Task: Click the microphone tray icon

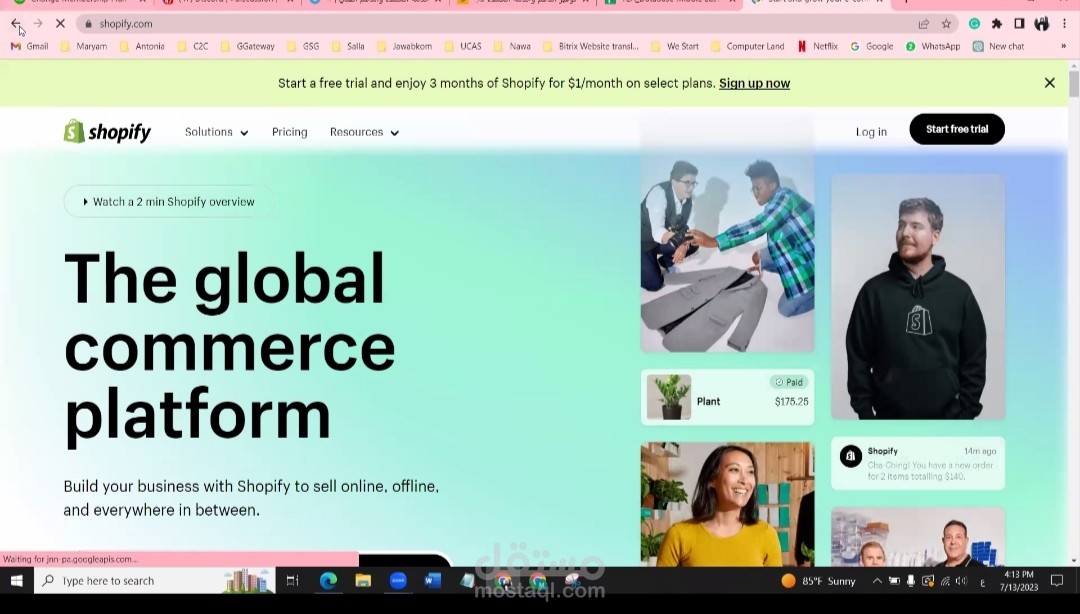Action: pyautogui.click(x=911, y=581)
